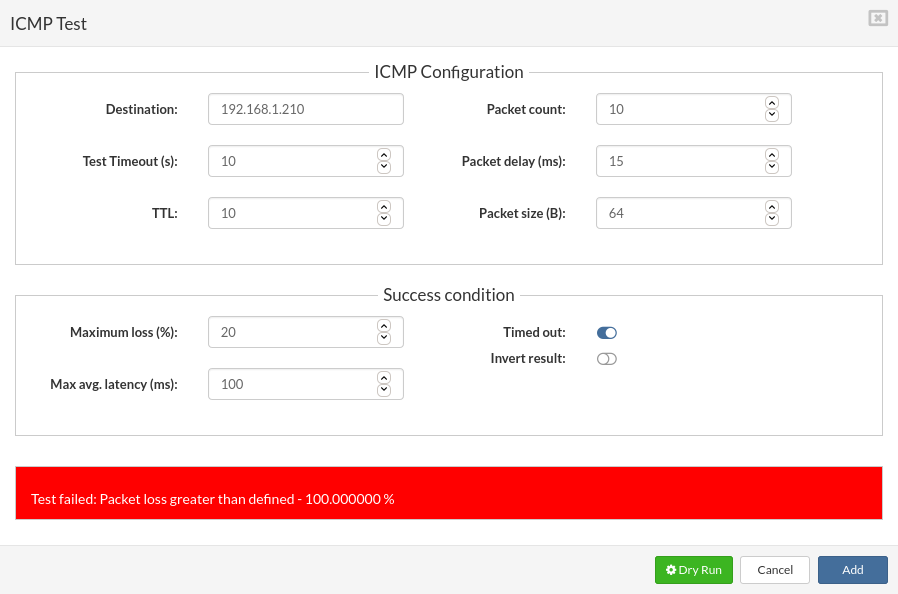The height and width of the screenshot is (594, 898).
Task: Select the Destination input field
Action: 300,109
